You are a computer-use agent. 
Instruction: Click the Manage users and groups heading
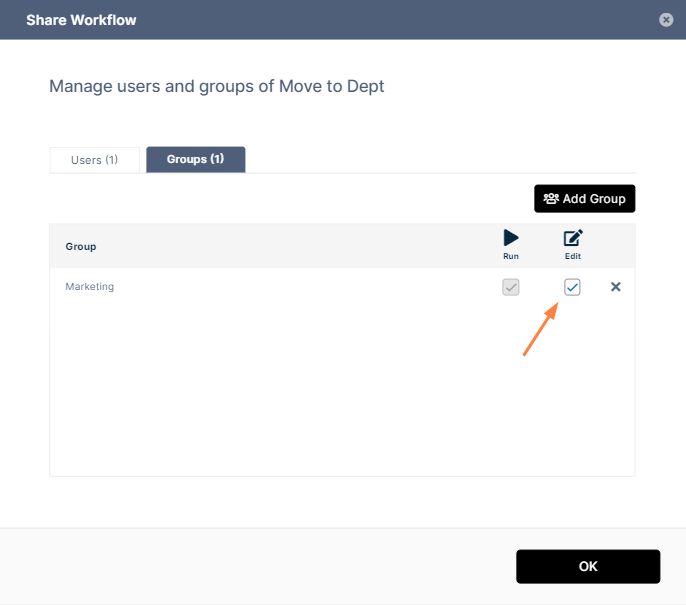tap(217, 87)
